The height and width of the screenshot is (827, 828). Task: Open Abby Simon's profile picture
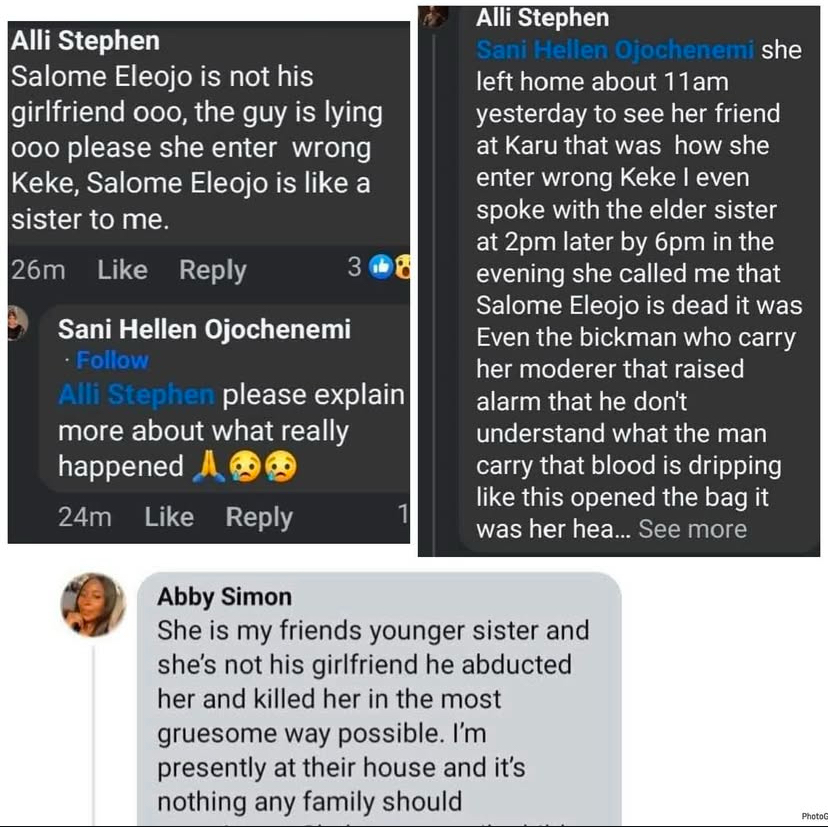tap(93, 605)
